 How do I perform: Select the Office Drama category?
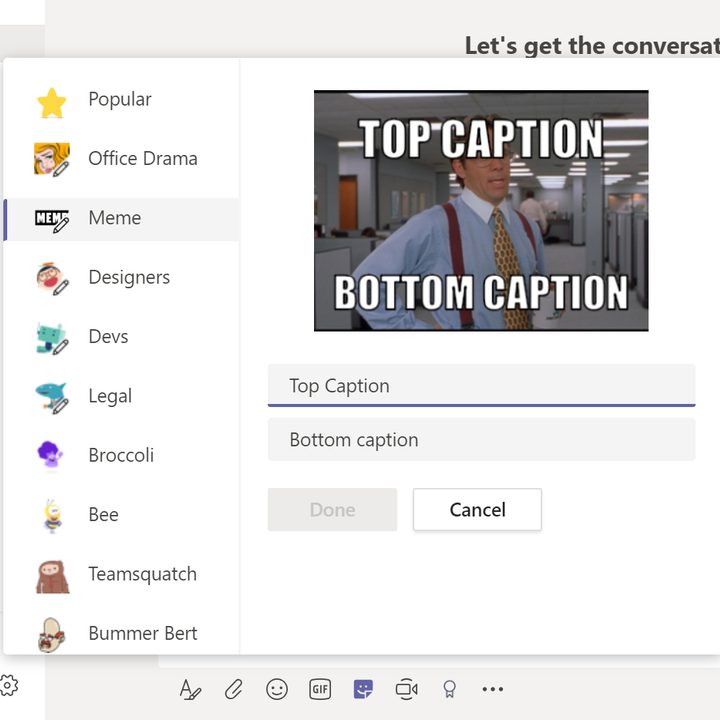tap(121, 159)
